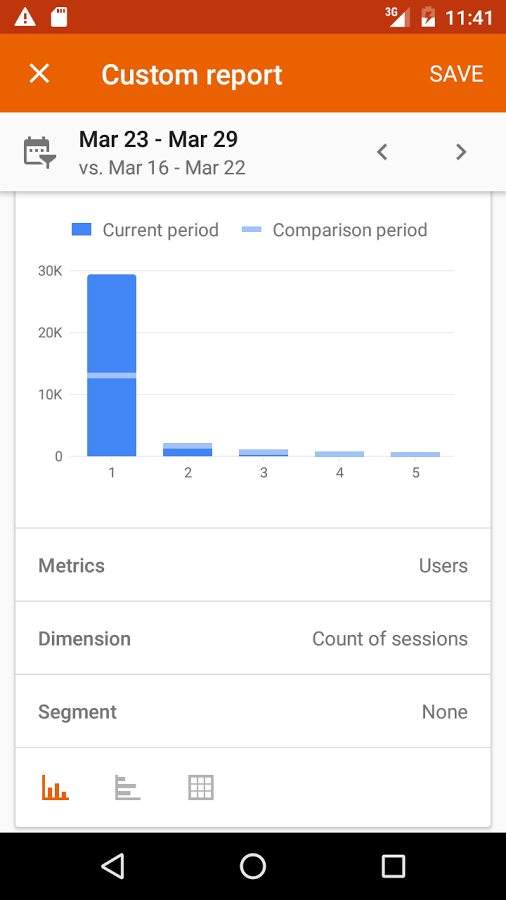Open recent apps square button
This screenshot has width=506, height=900.
tap(394, 866)
